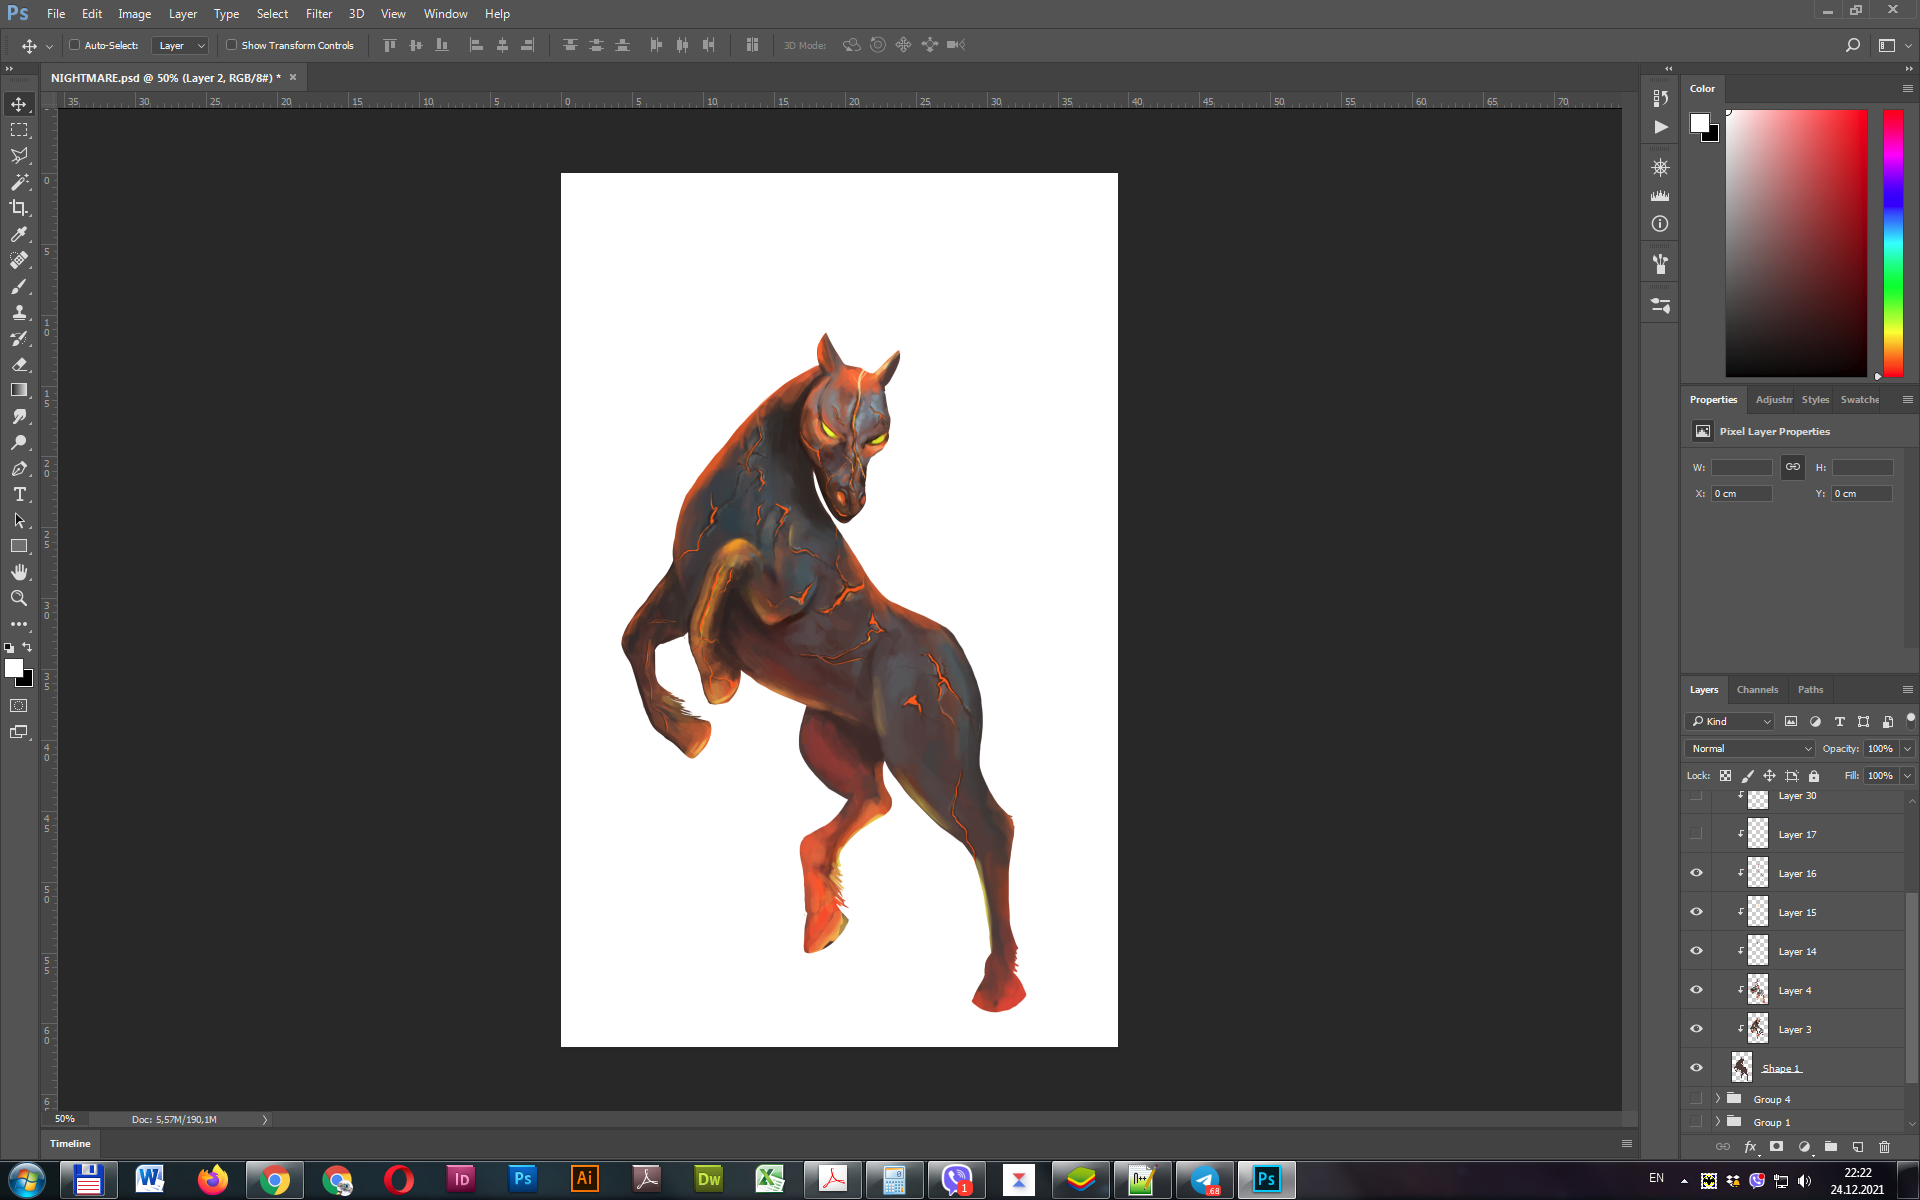The image size is (1920, 1200).
Task: Toggle Quick Mask mode
Action: pos(19,706)
